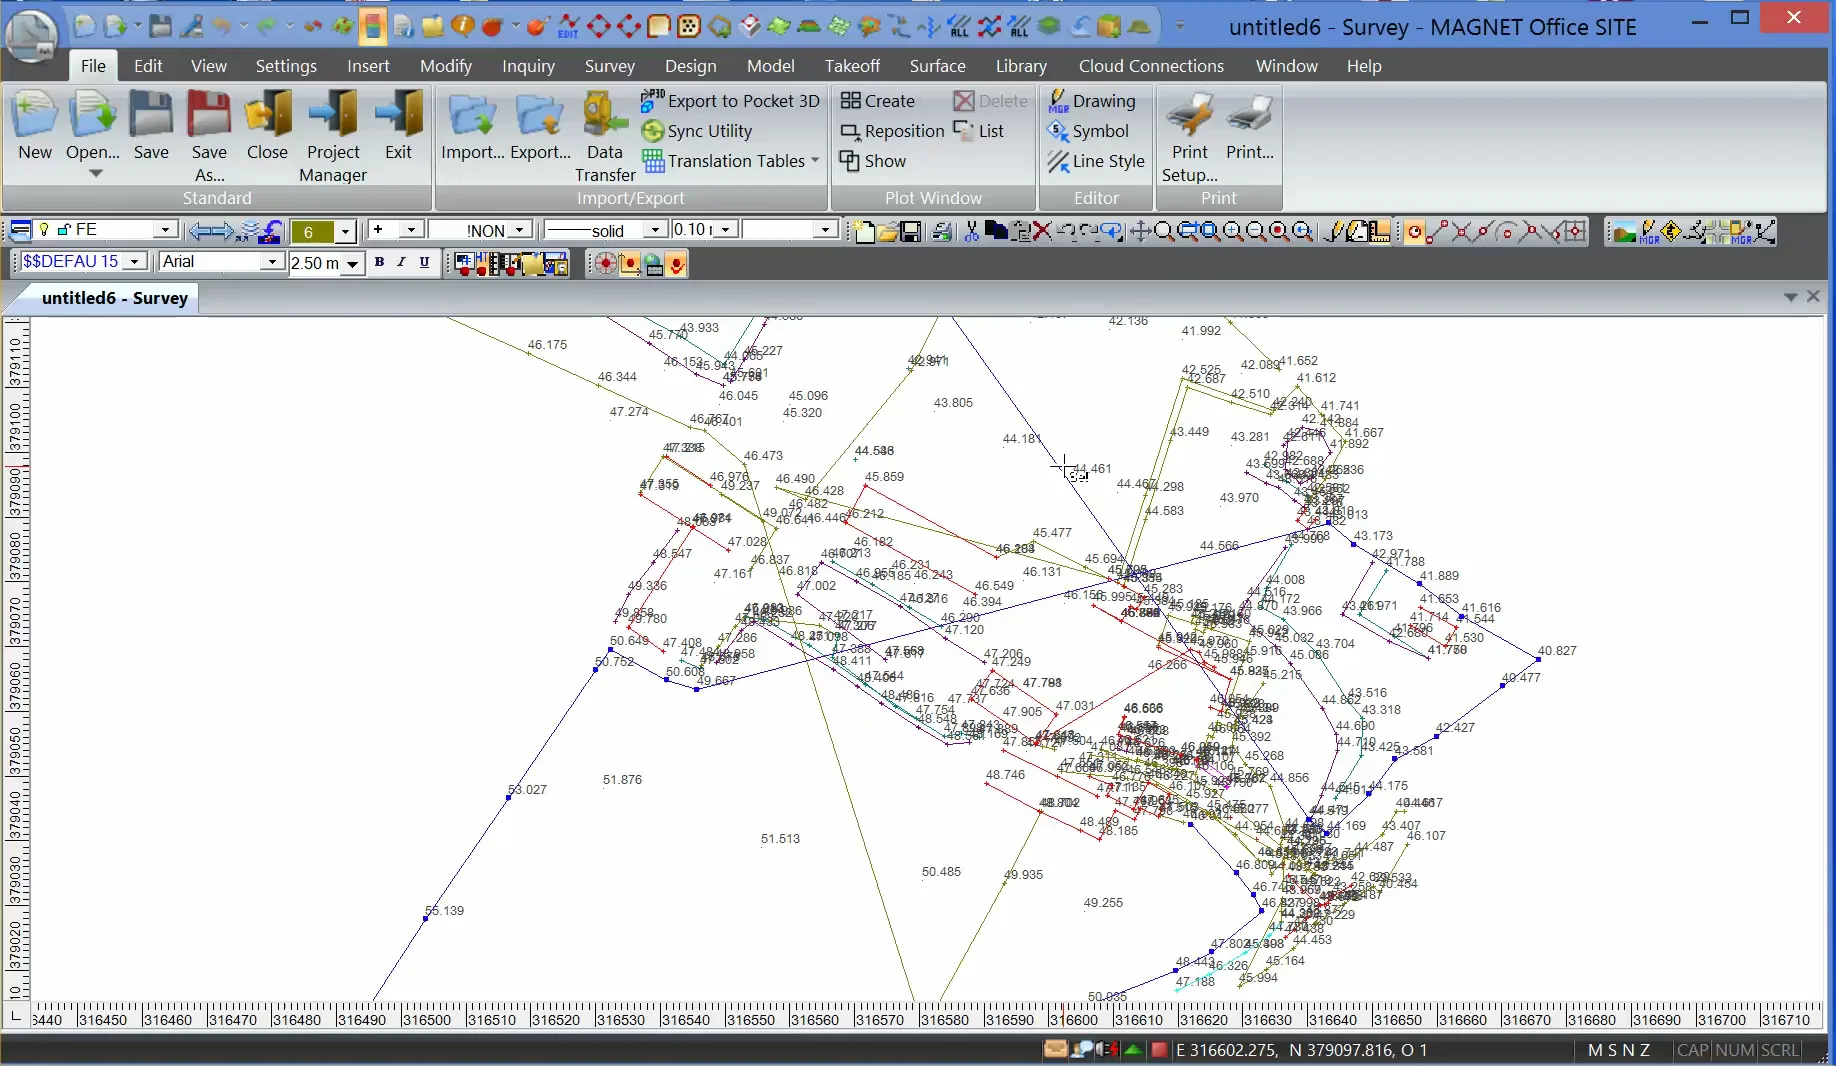Click the red crosshair target snap icon

(606, 264)
